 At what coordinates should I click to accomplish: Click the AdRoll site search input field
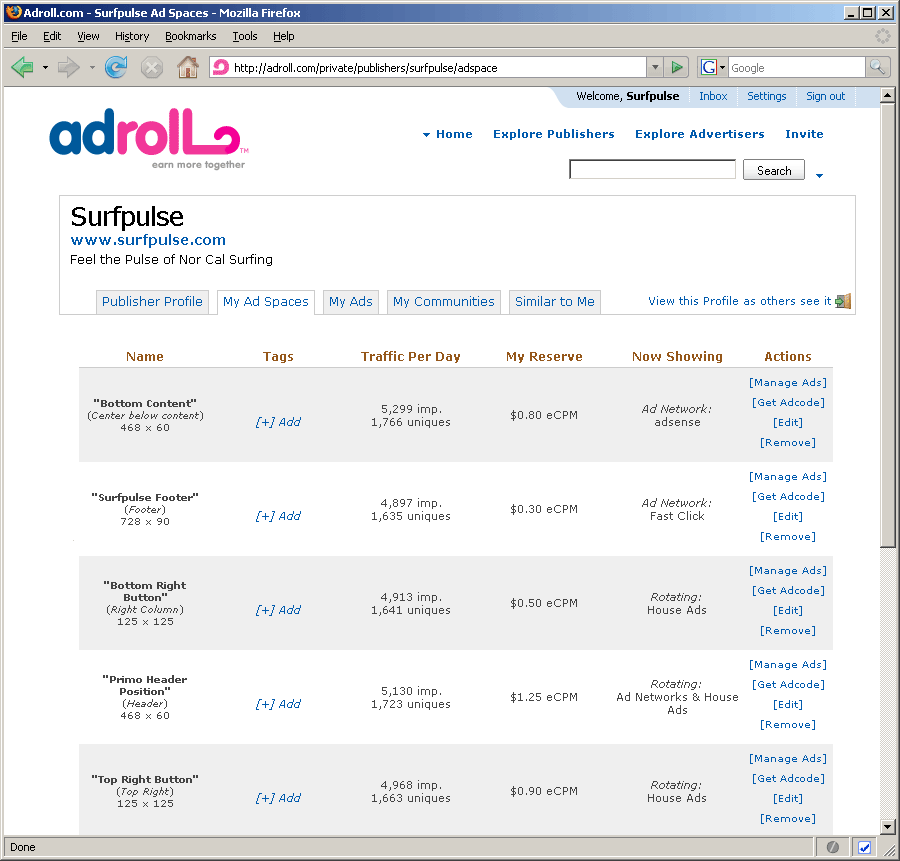coord(653,169)
